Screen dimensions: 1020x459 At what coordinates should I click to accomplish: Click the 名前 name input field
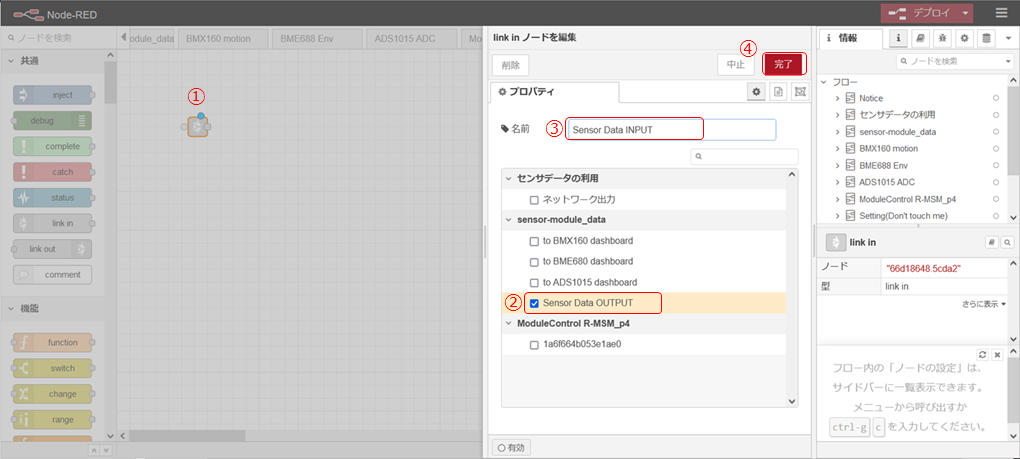[670, 130]
